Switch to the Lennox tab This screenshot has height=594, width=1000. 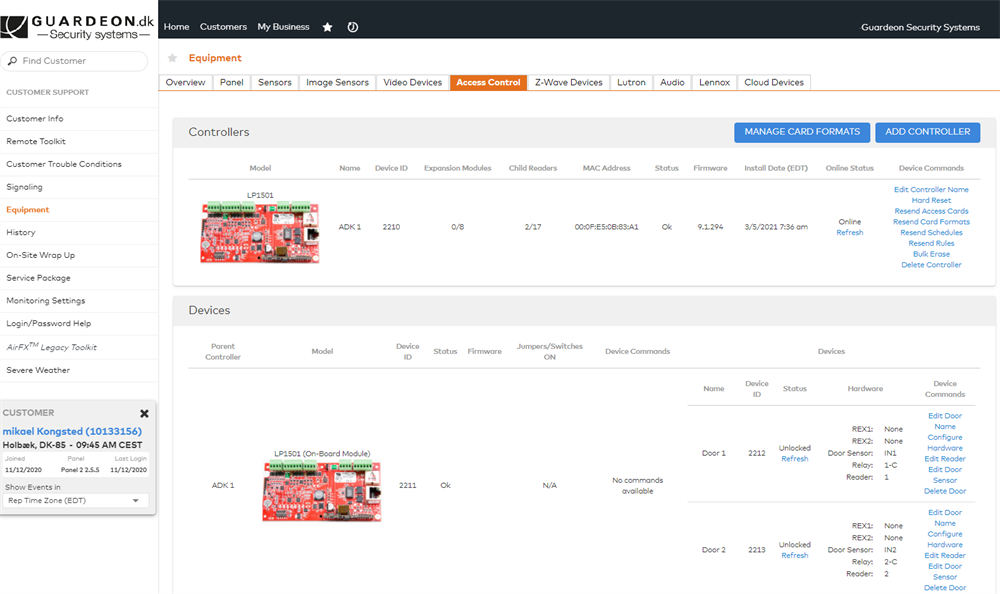pyautogui.click(x=714, y=82)
